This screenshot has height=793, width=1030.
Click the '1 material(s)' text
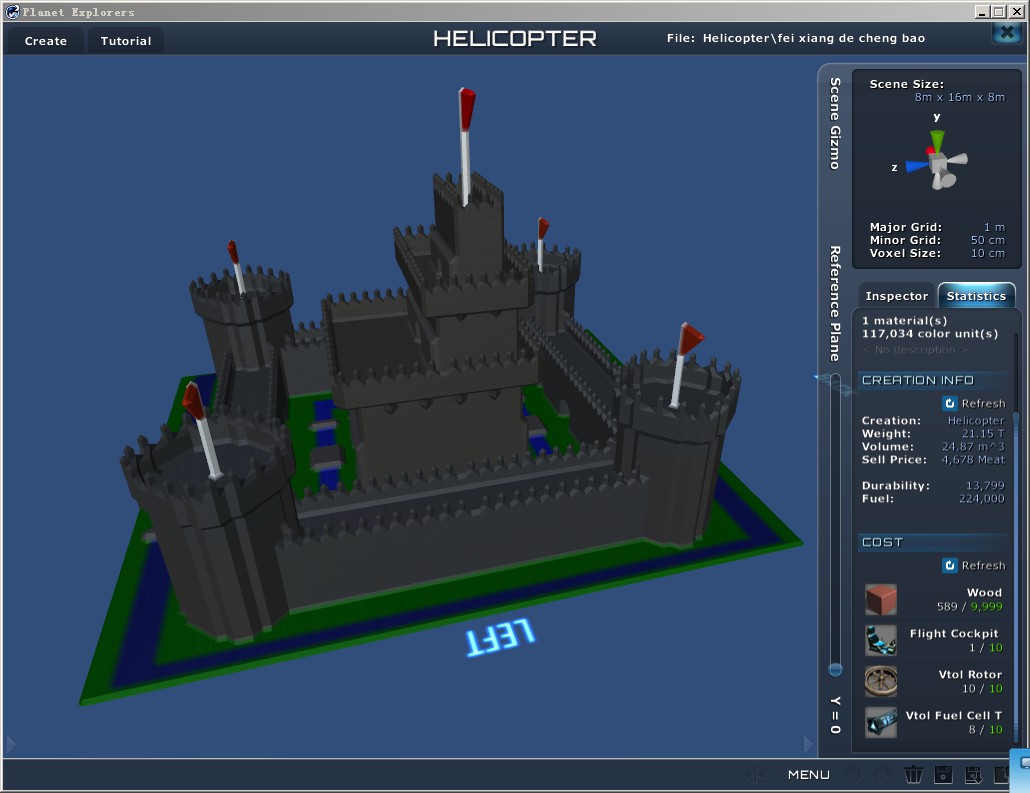coord(905,321)
